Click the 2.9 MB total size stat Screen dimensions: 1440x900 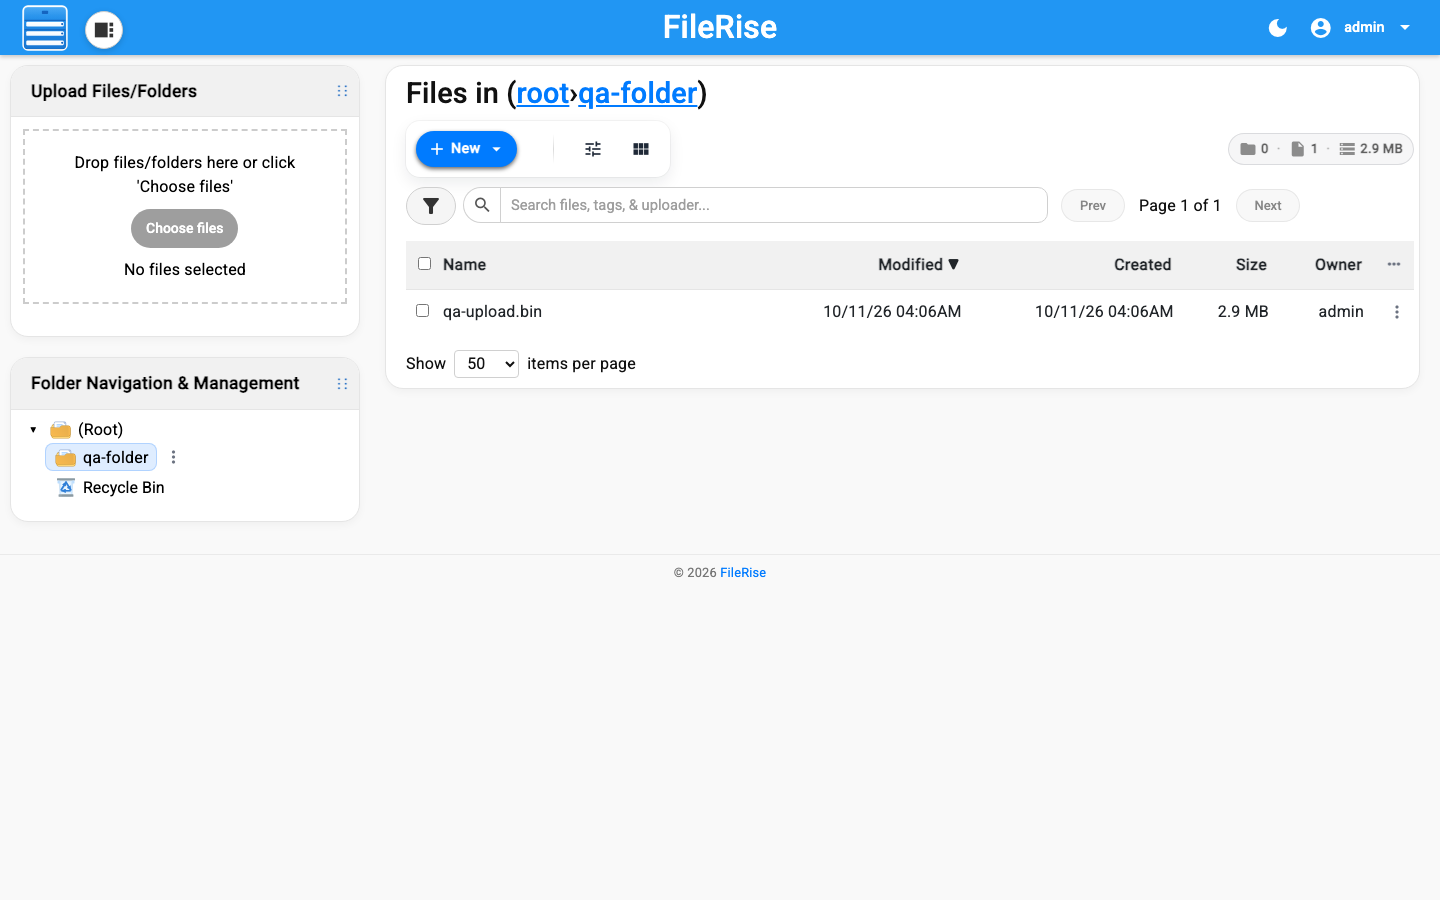[x=1371, y=149]
